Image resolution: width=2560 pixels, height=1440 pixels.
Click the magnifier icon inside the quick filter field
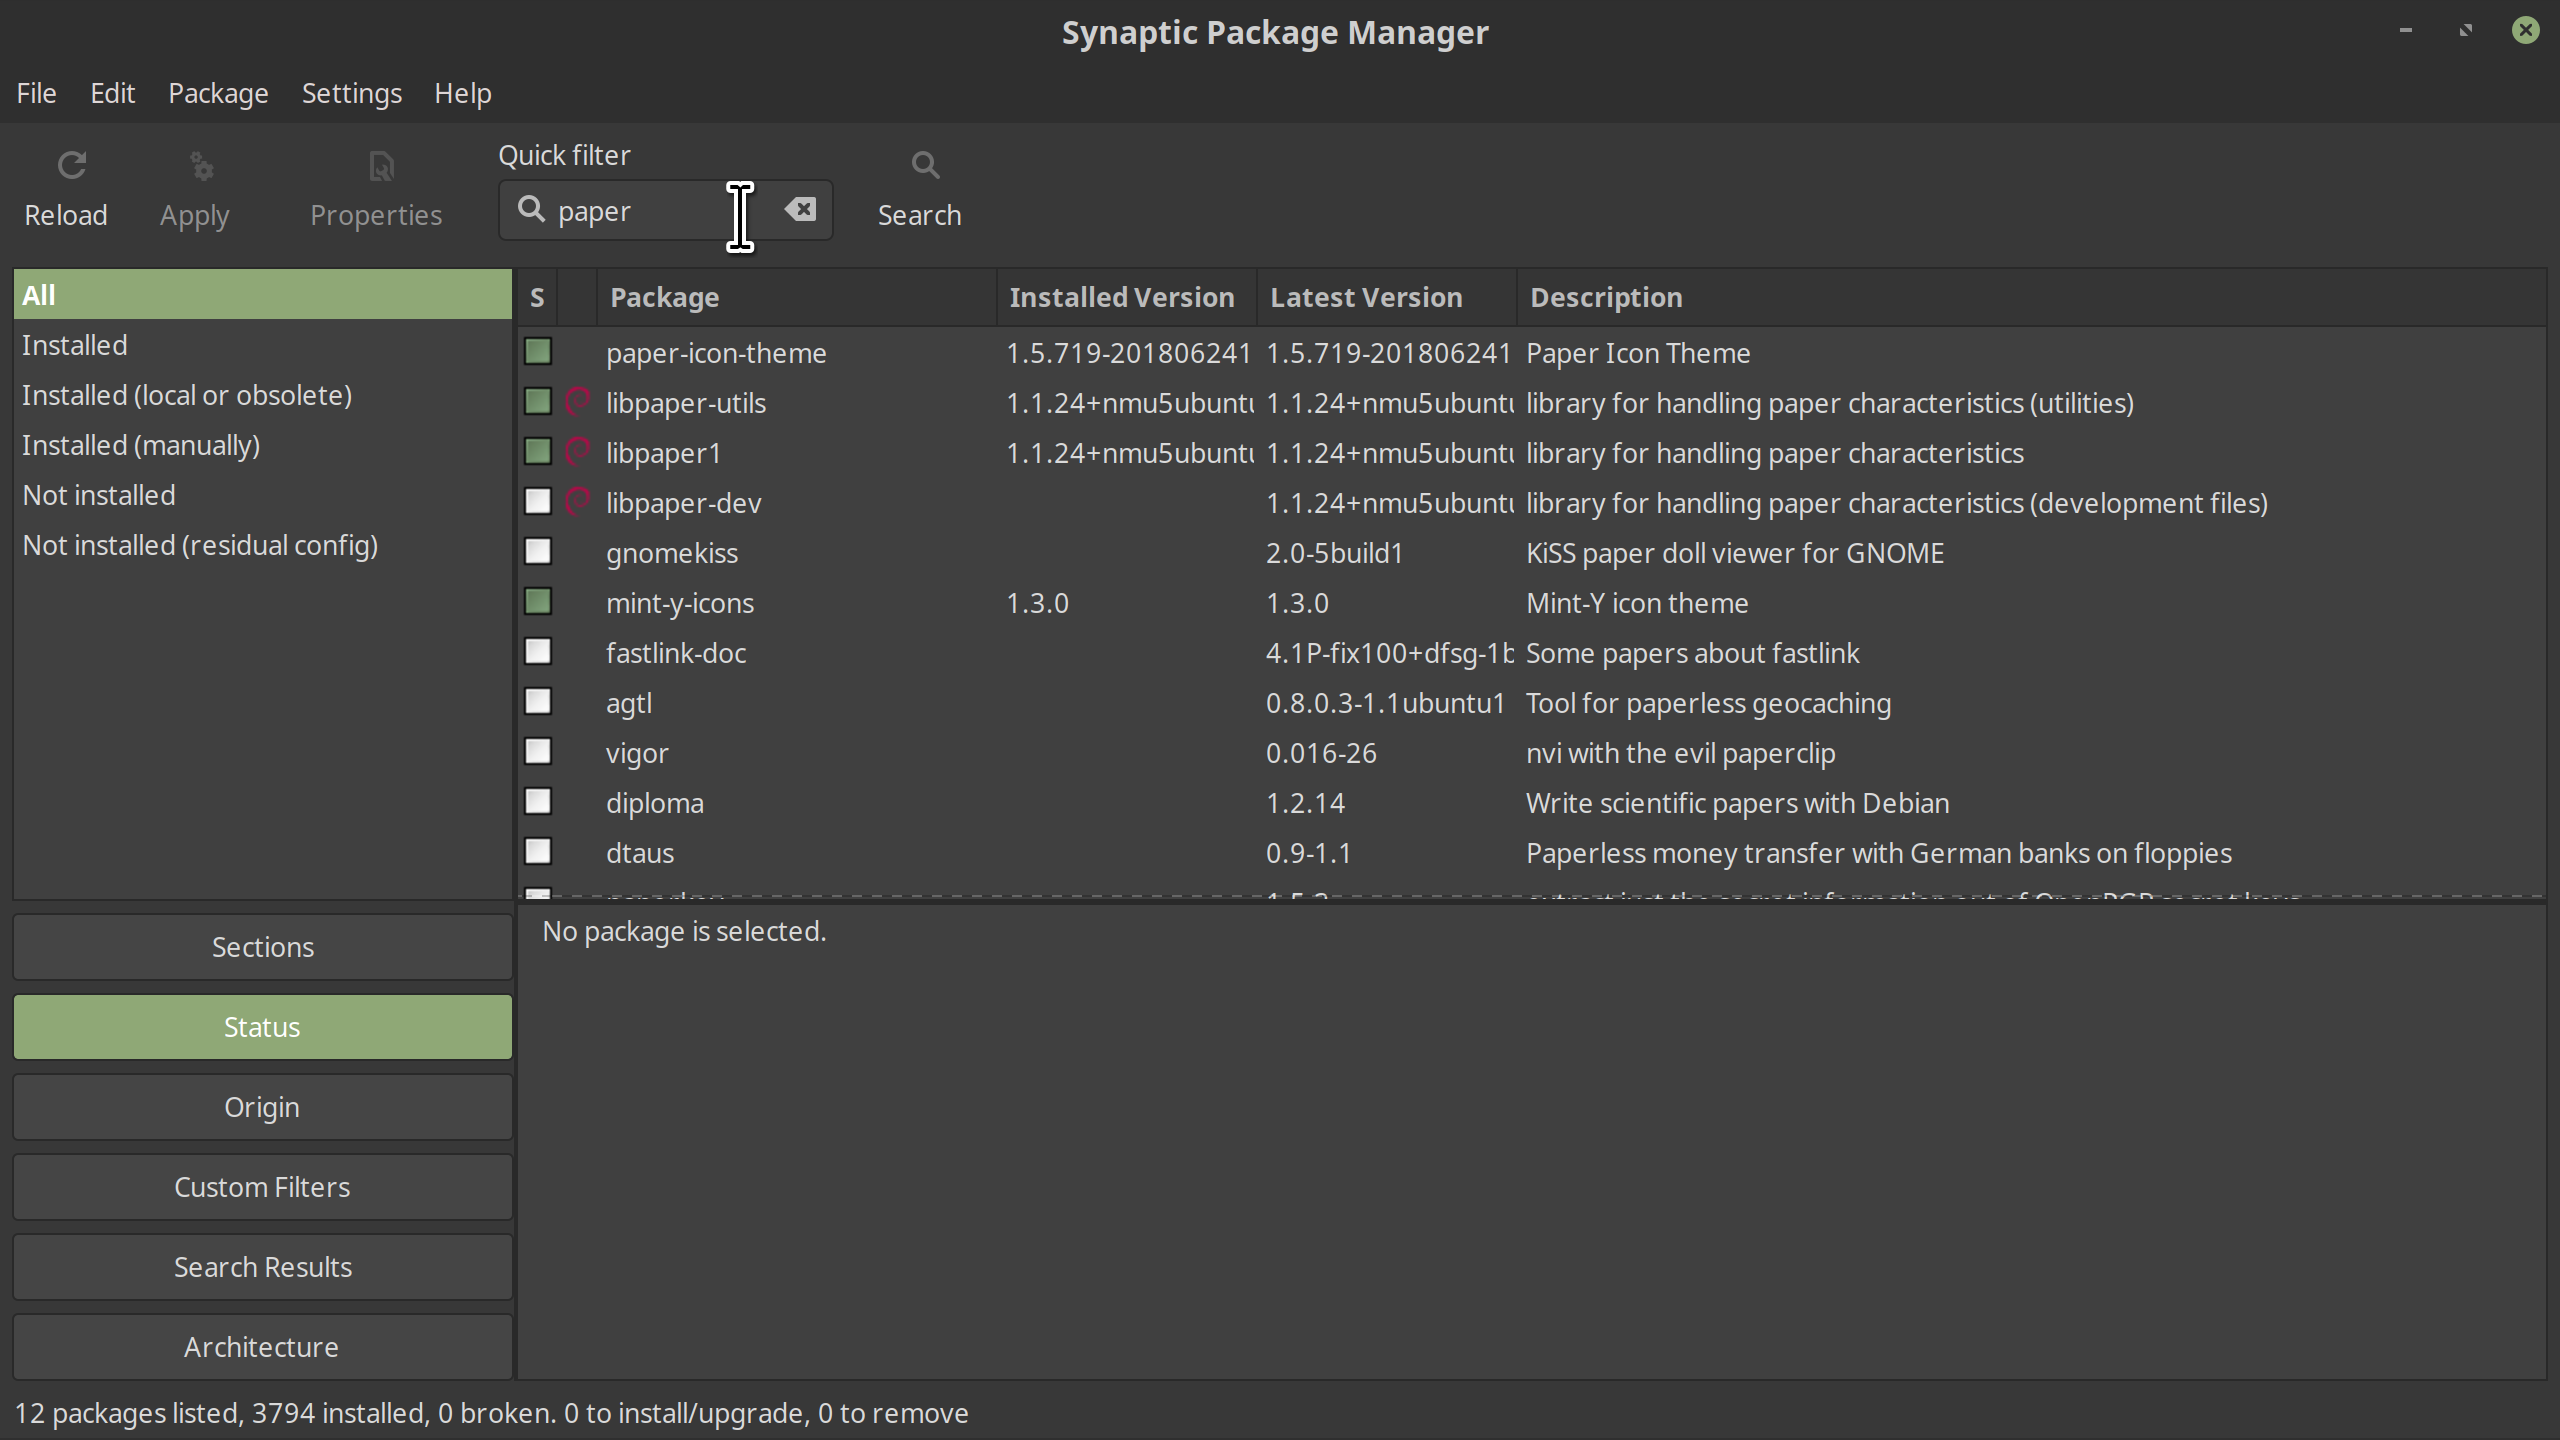531,210
